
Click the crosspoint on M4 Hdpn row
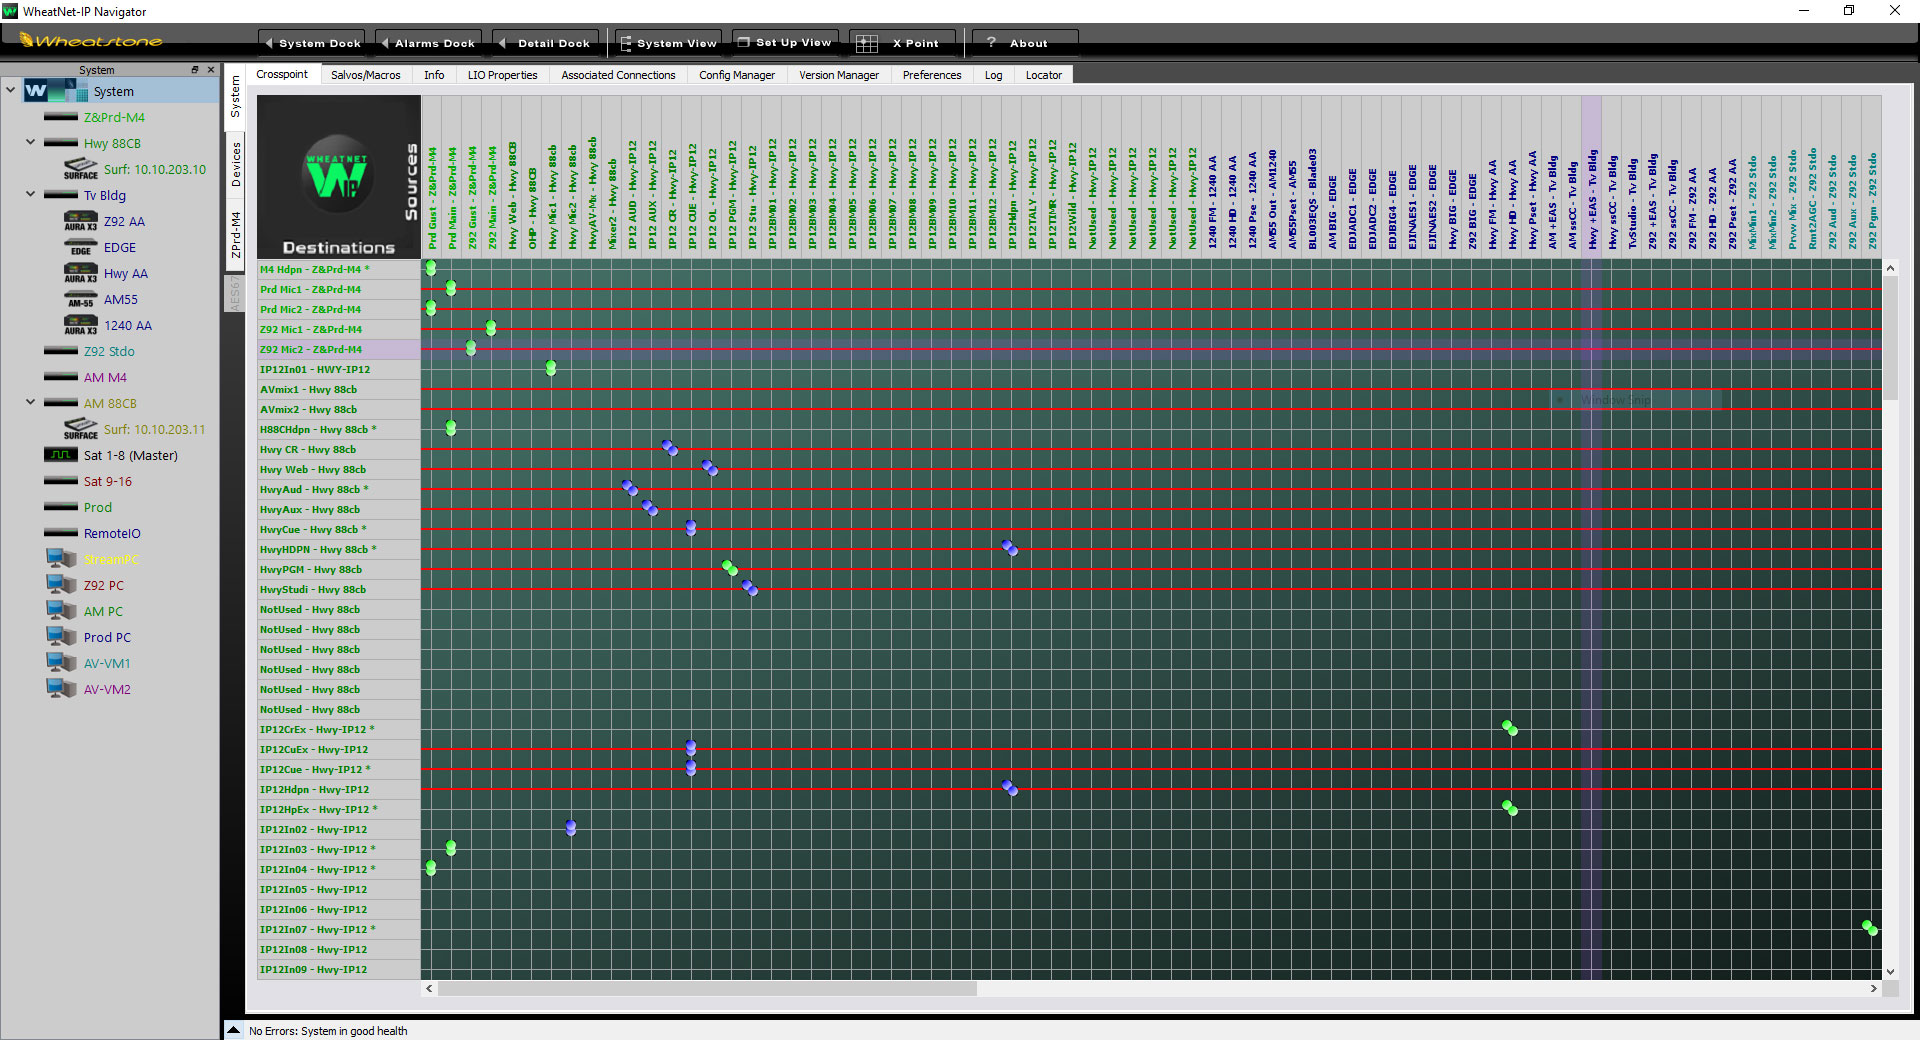point(431,268)
